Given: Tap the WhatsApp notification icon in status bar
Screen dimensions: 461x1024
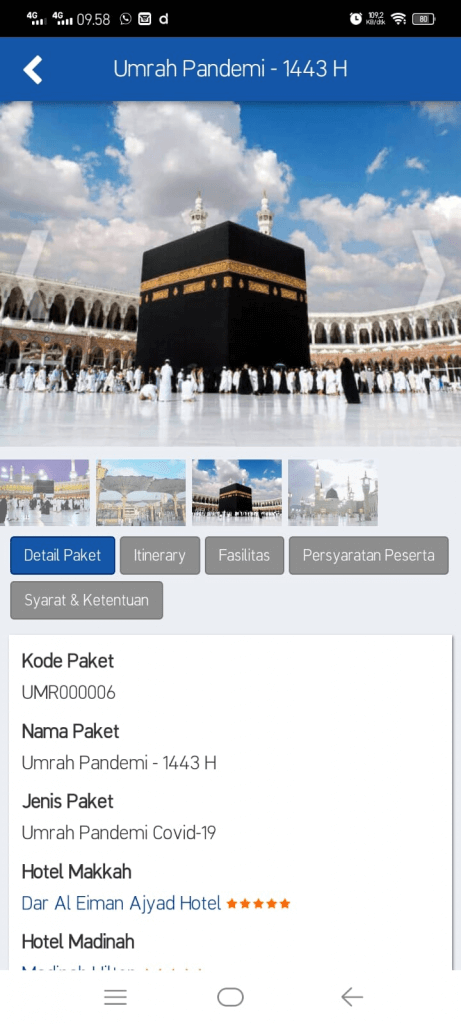Looking at the screenshot, I should [x=126, y=19].
